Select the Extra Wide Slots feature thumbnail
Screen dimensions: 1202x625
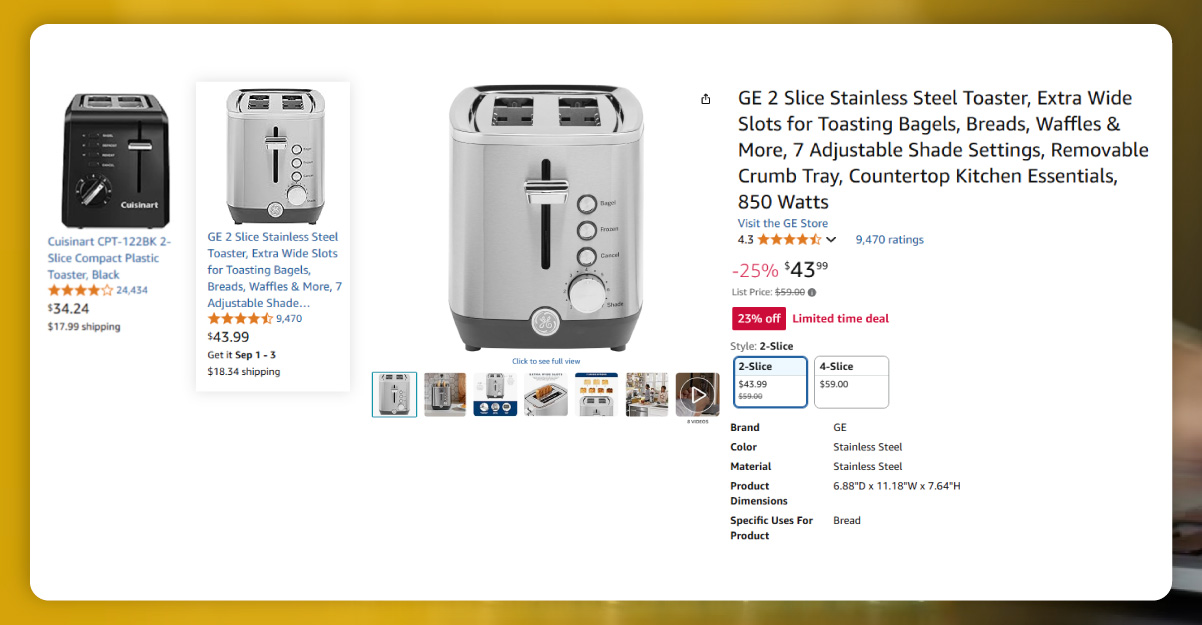click(x=545, y=394)
